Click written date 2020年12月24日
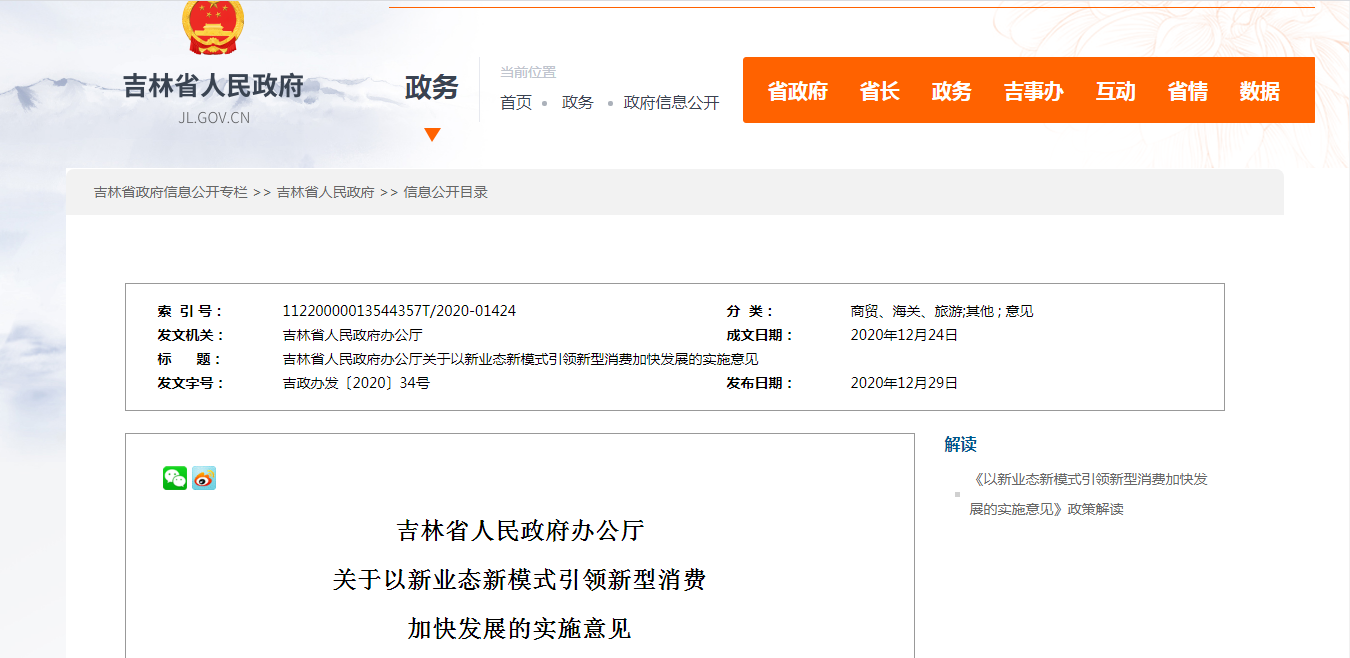The height and width of the screenshot is (658, 1350). coord(904,335)
